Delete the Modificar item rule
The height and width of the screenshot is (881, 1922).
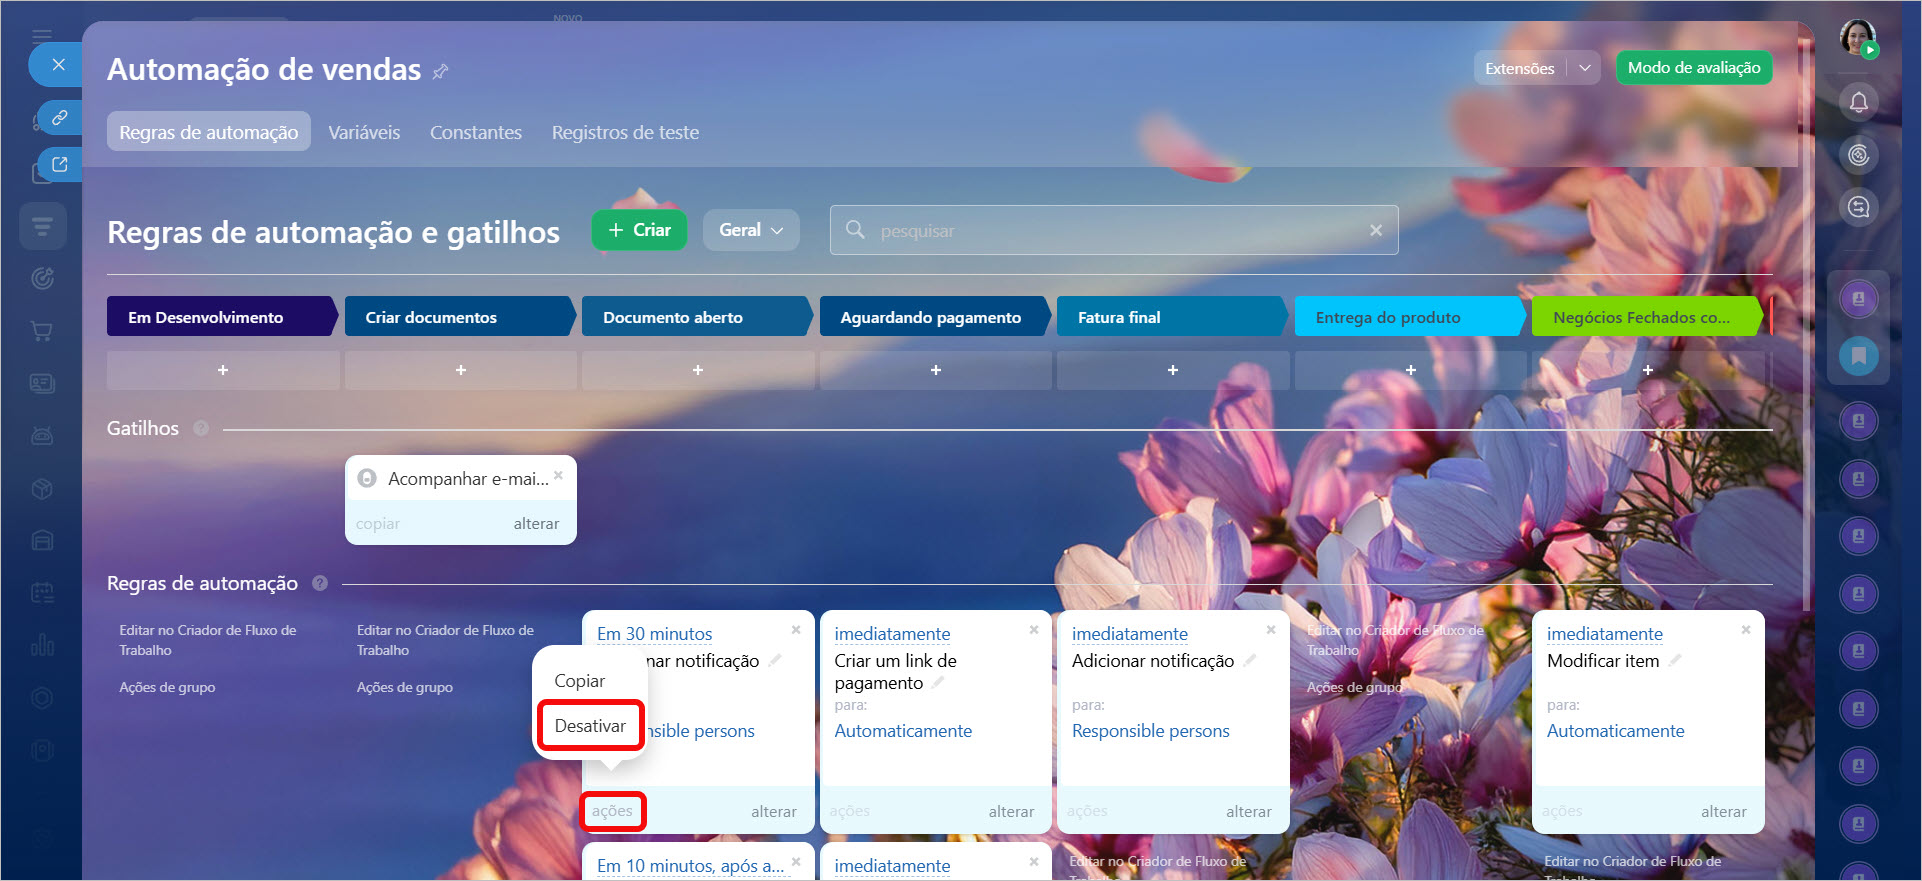click(1746, 629)
